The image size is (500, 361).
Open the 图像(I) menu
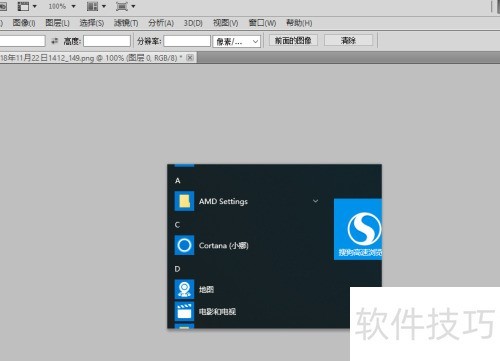point(24,23)
